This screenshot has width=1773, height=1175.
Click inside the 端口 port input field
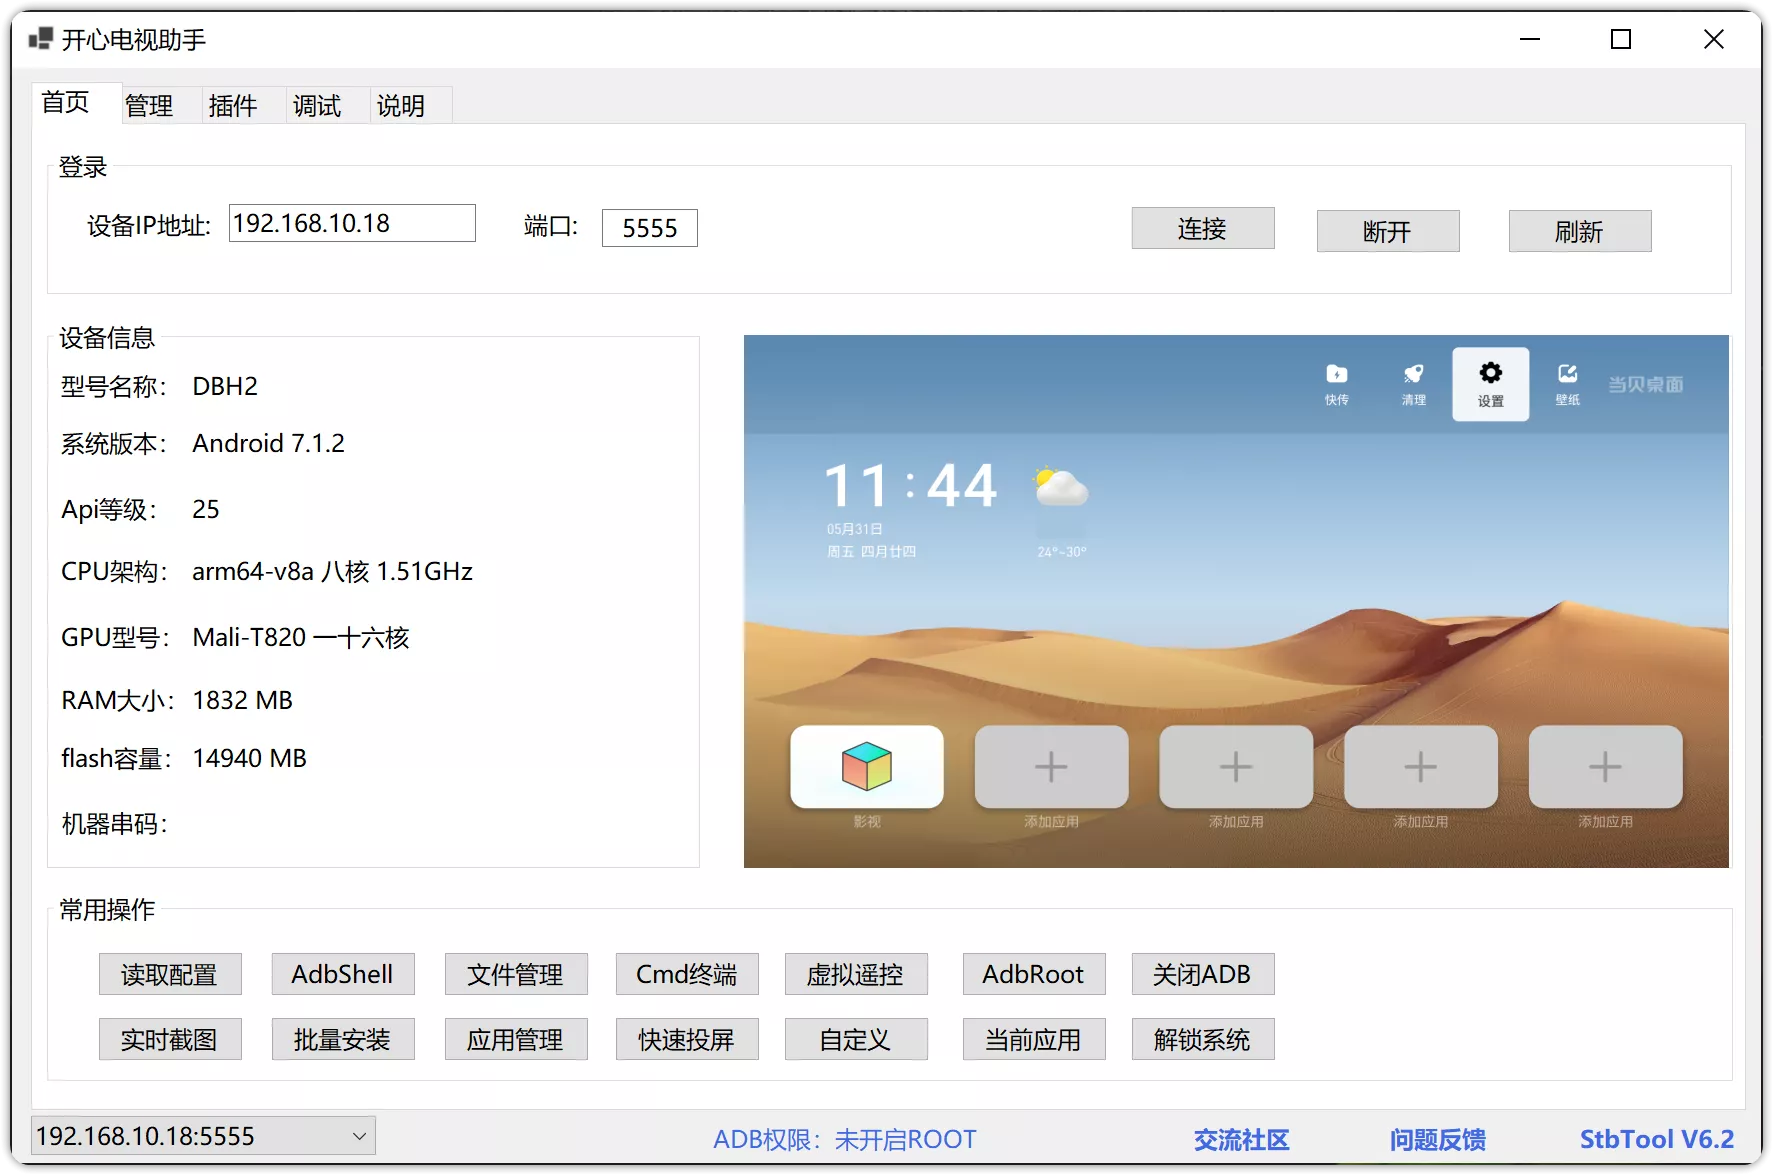(649, 227)
